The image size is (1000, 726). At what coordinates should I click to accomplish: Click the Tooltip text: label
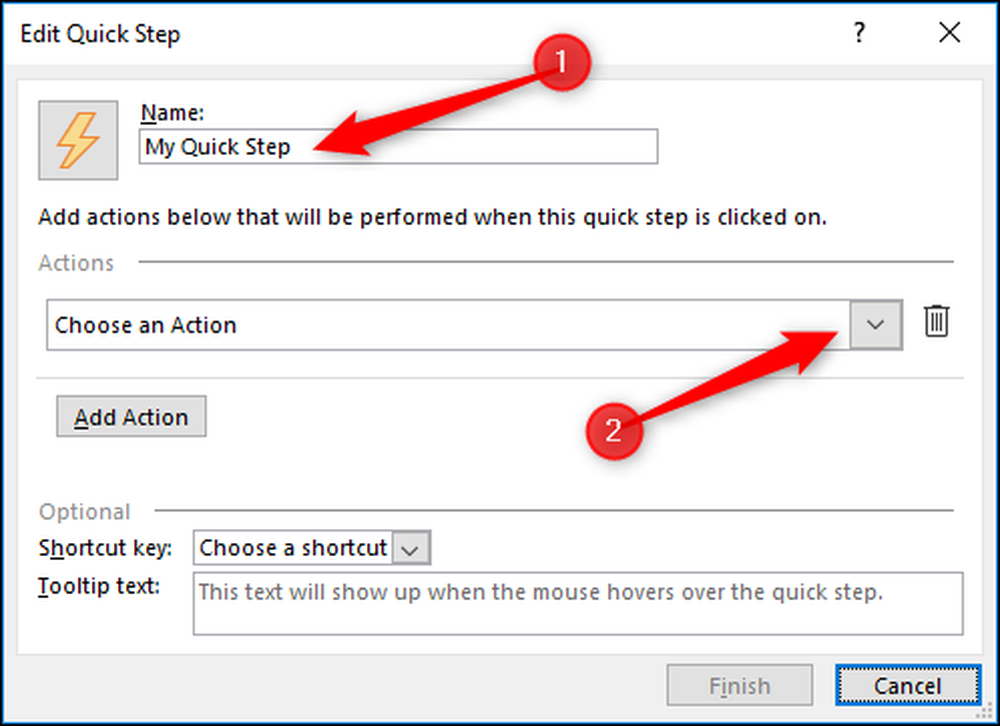[x=99, y=586]
